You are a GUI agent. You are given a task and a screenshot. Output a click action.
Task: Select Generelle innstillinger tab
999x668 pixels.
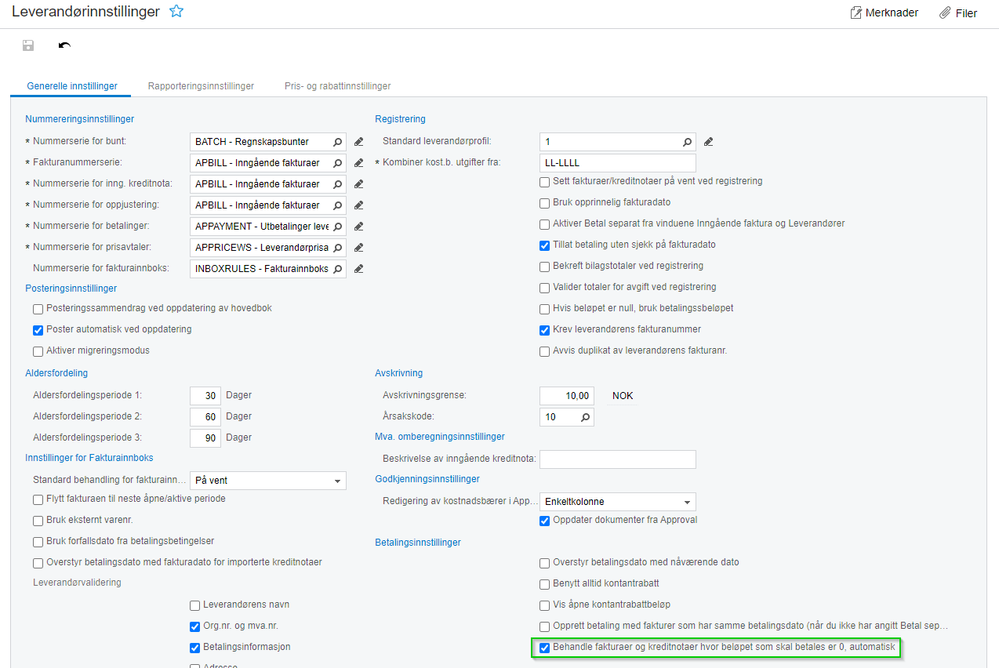point(72,86)
